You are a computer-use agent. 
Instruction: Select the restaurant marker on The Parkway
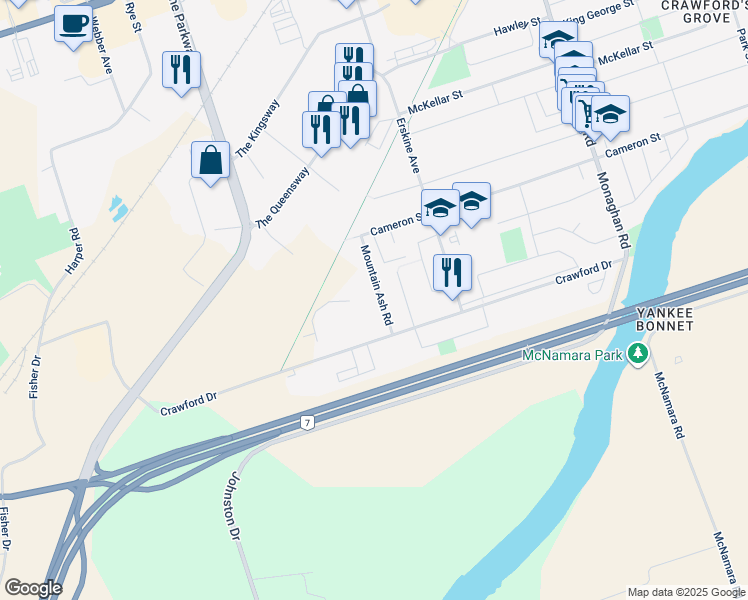pos(181,70)
